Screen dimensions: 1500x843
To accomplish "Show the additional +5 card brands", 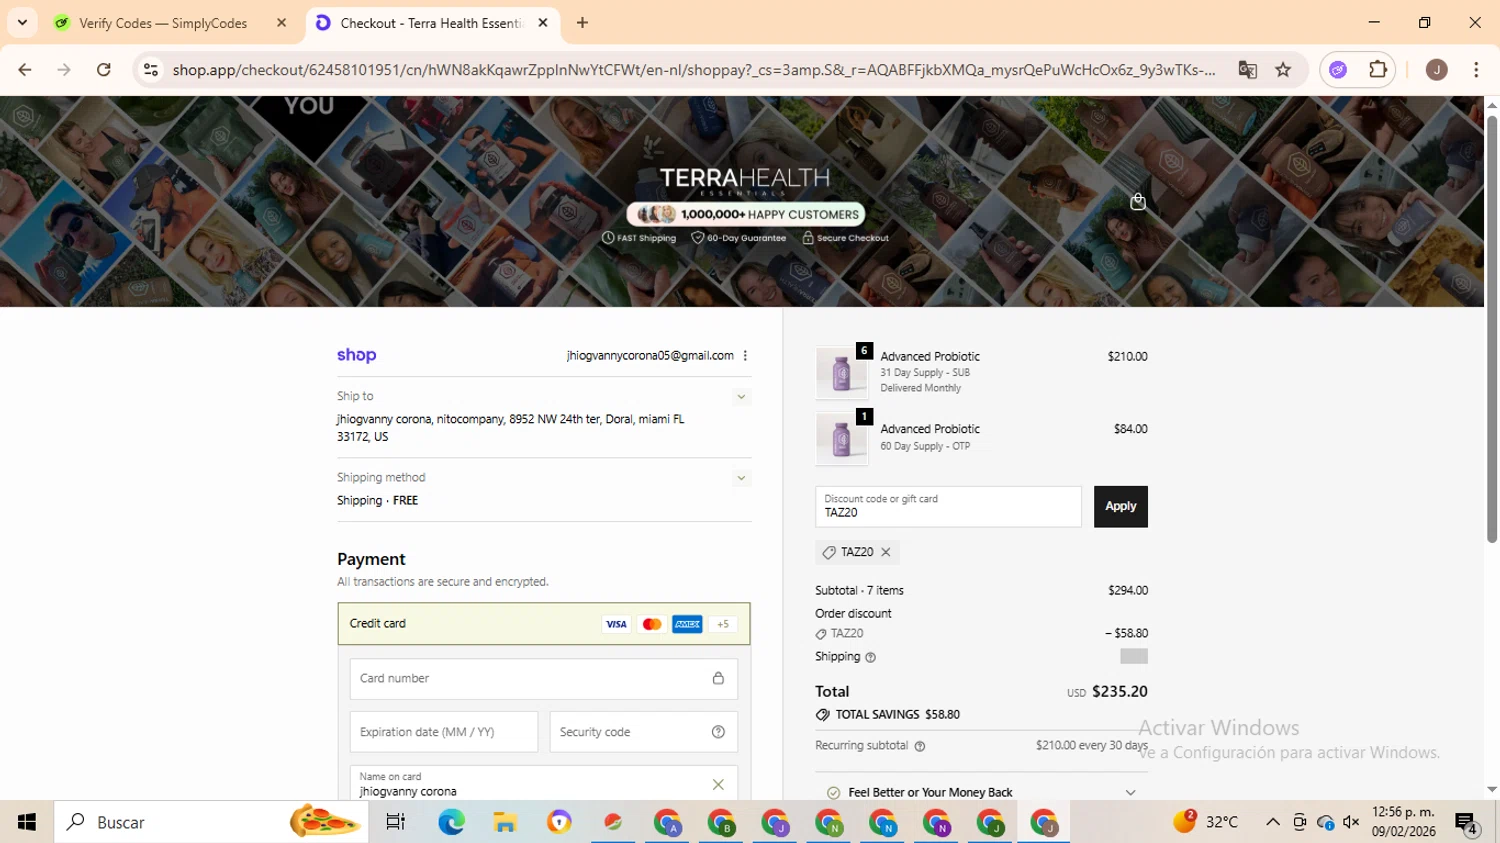I will click(x=722, y=624).
